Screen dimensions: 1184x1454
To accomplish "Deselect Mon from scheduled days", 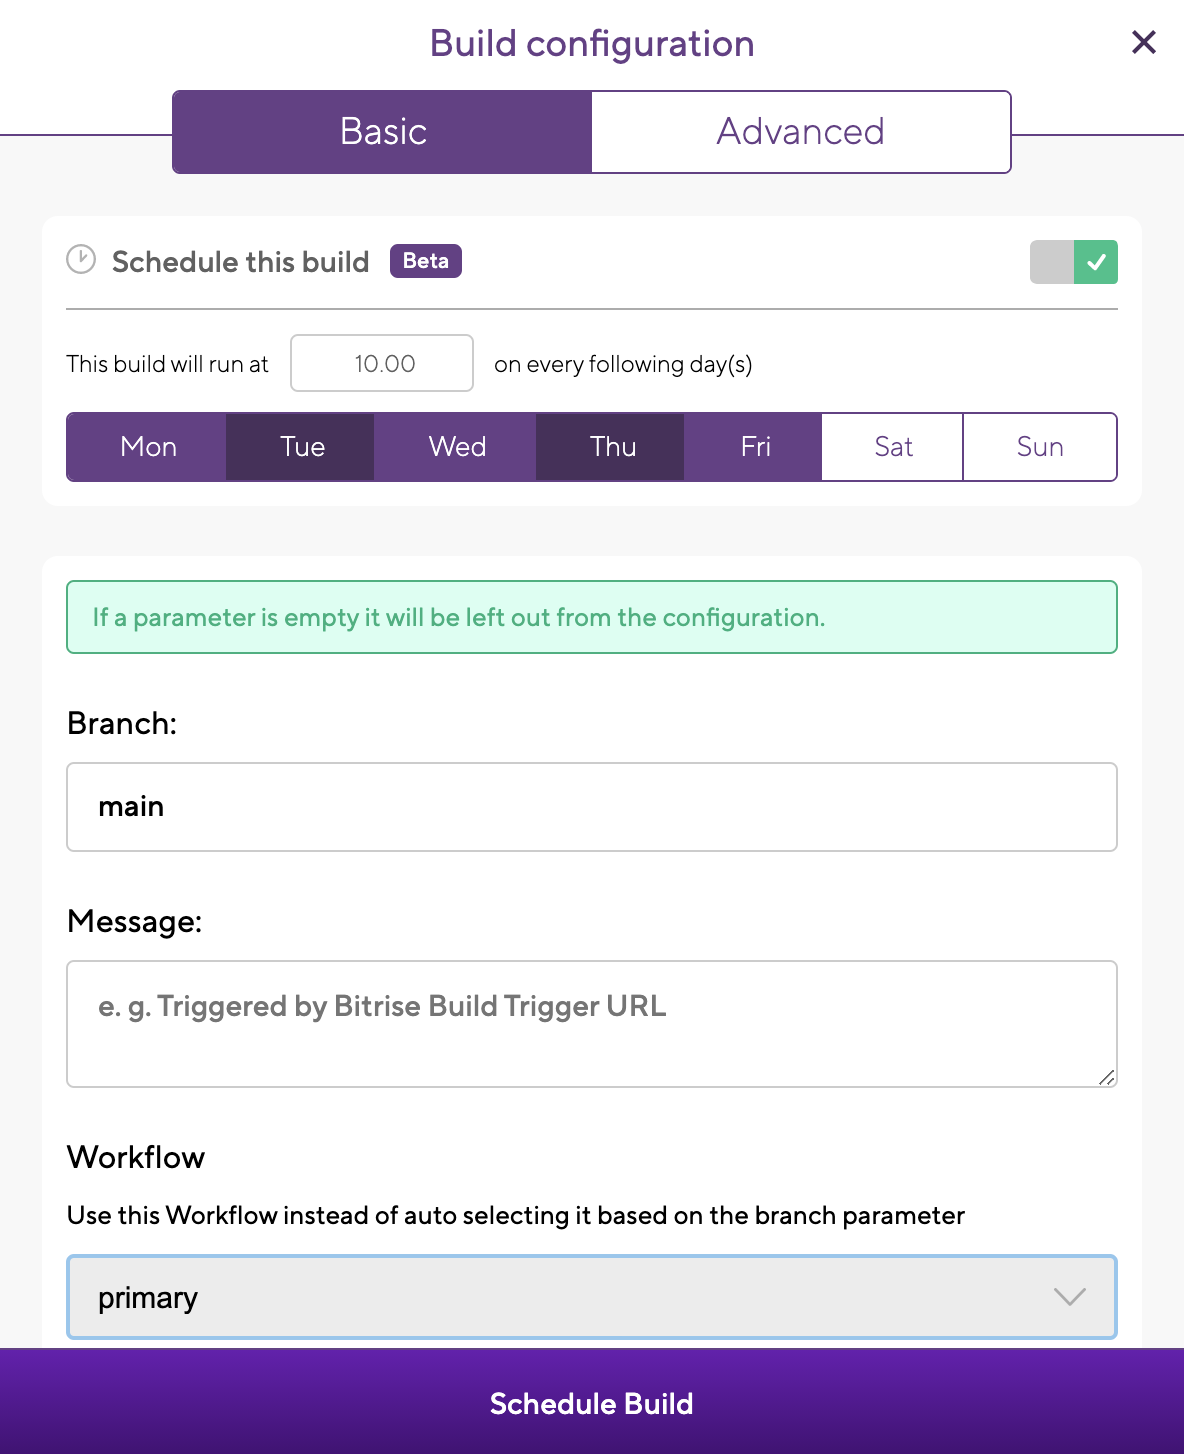I will [x=148, y=447].
